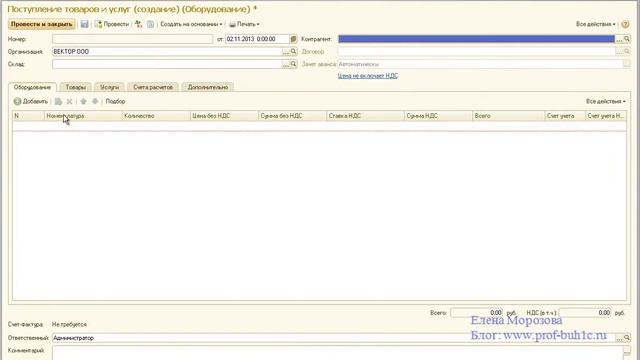The height and width of the screenshot is (360, 640).
Task: Click the Договор field
Action: tap(476, 52)
